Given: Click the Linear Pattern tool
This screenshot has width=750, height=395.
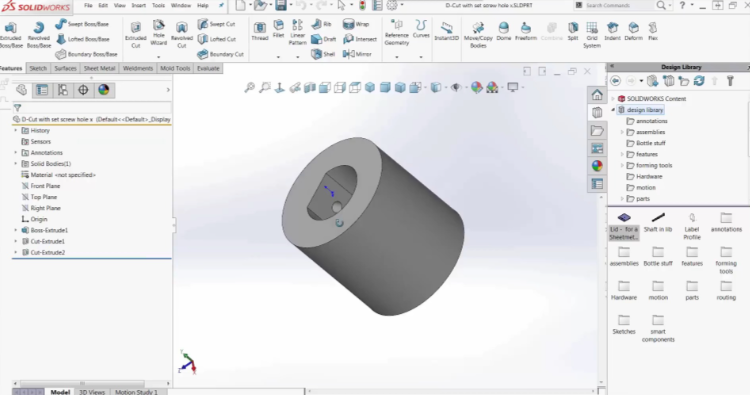Looking at the screenshot, I should click(297, 33).
